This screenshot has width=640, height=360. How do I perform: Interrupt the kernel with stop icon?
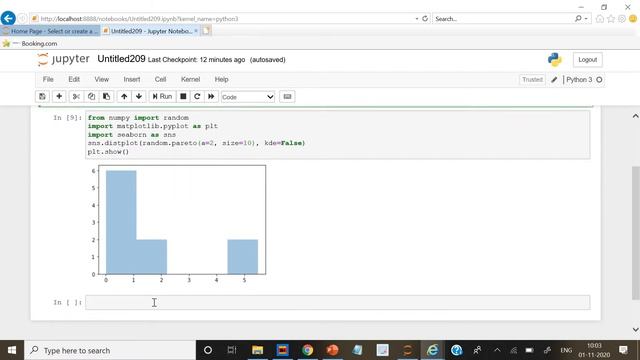pyautogui.click(x=183, y=96)
